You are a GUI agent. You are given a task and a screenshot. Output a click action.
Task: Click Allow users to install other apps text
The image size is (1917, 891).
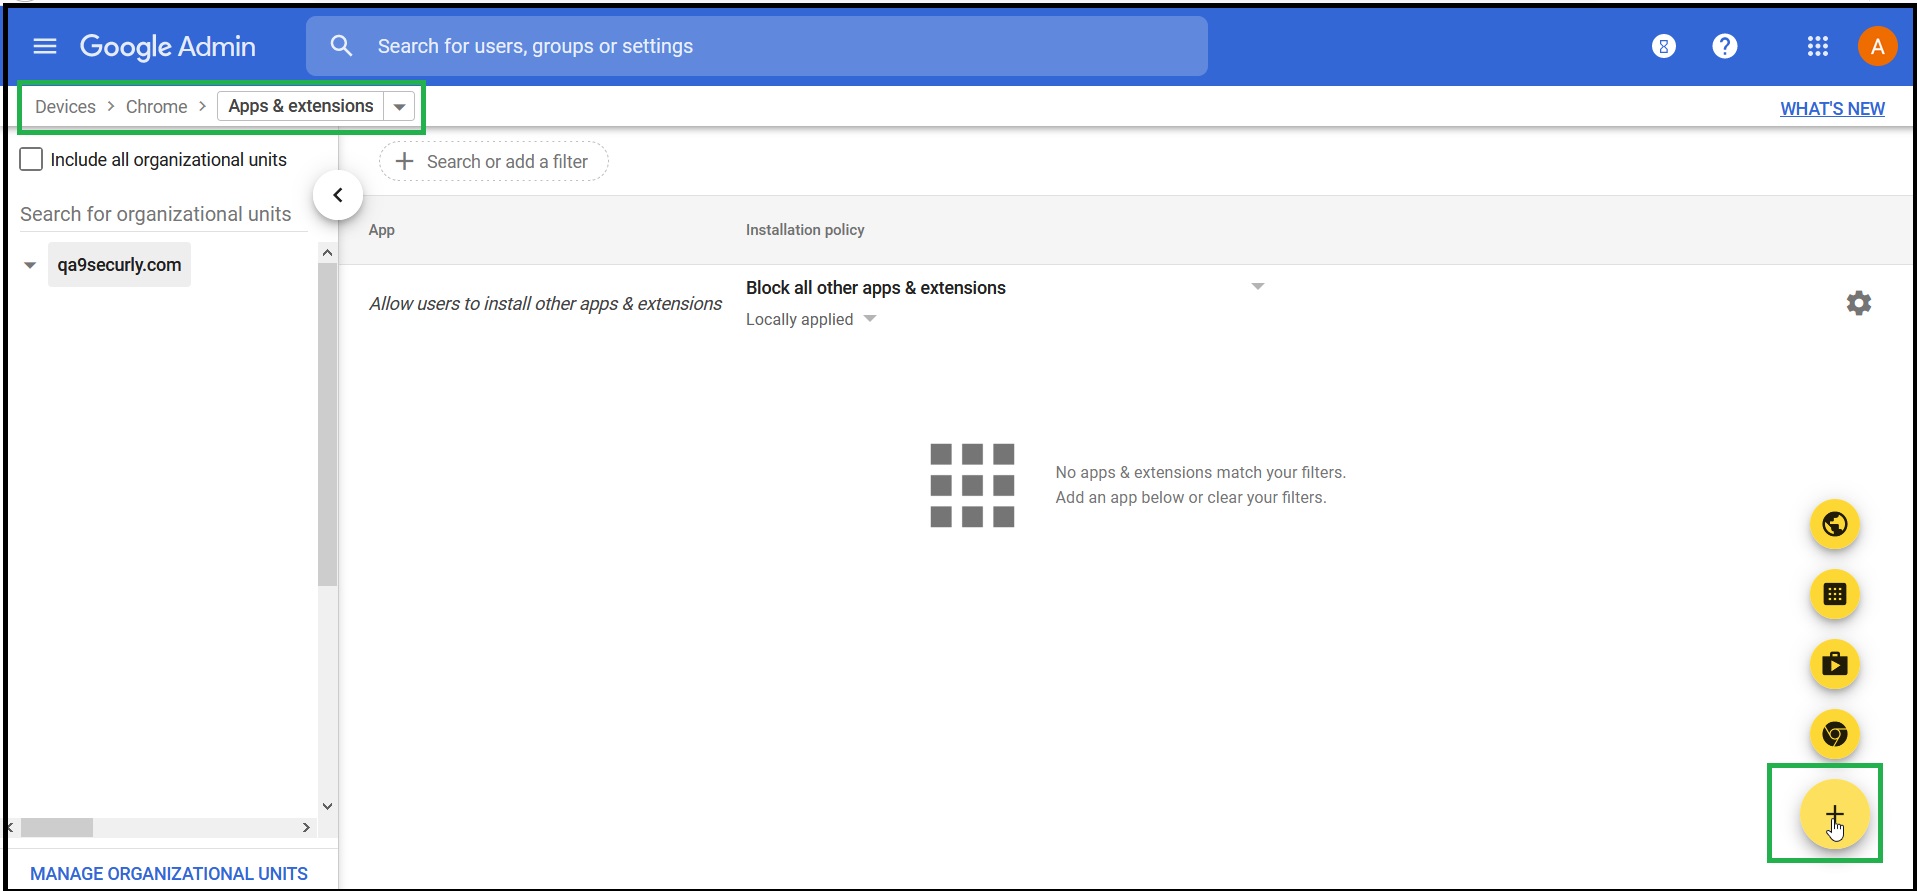coord(545,304)
